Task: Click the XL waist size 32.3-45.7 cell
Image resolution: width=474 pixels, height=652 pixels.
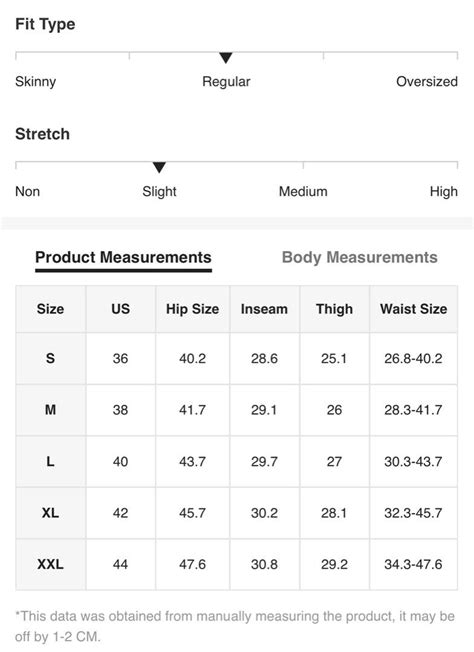Action: pos(413,513)
